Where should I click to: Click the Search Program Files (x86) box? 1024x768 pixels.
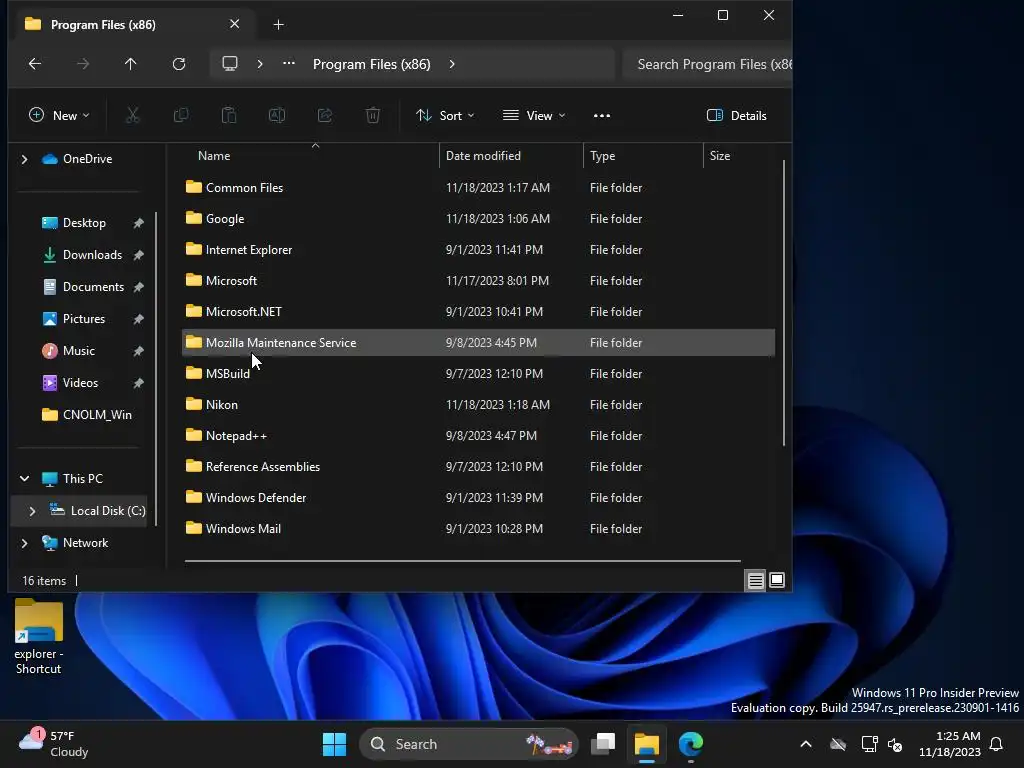708,64
